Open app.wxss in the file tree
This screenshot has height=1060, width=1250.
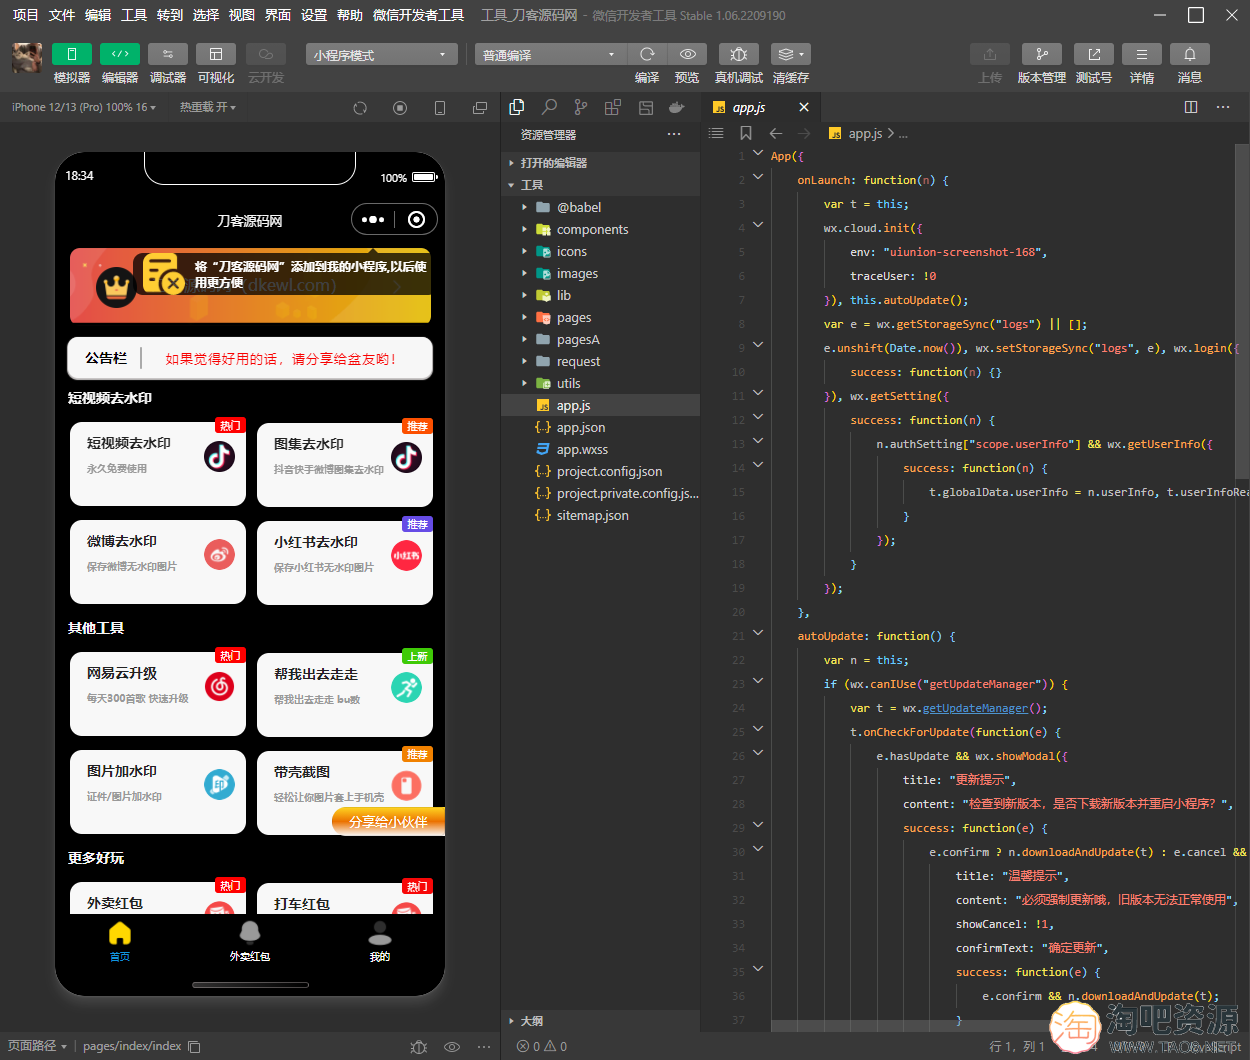[600, 449]
